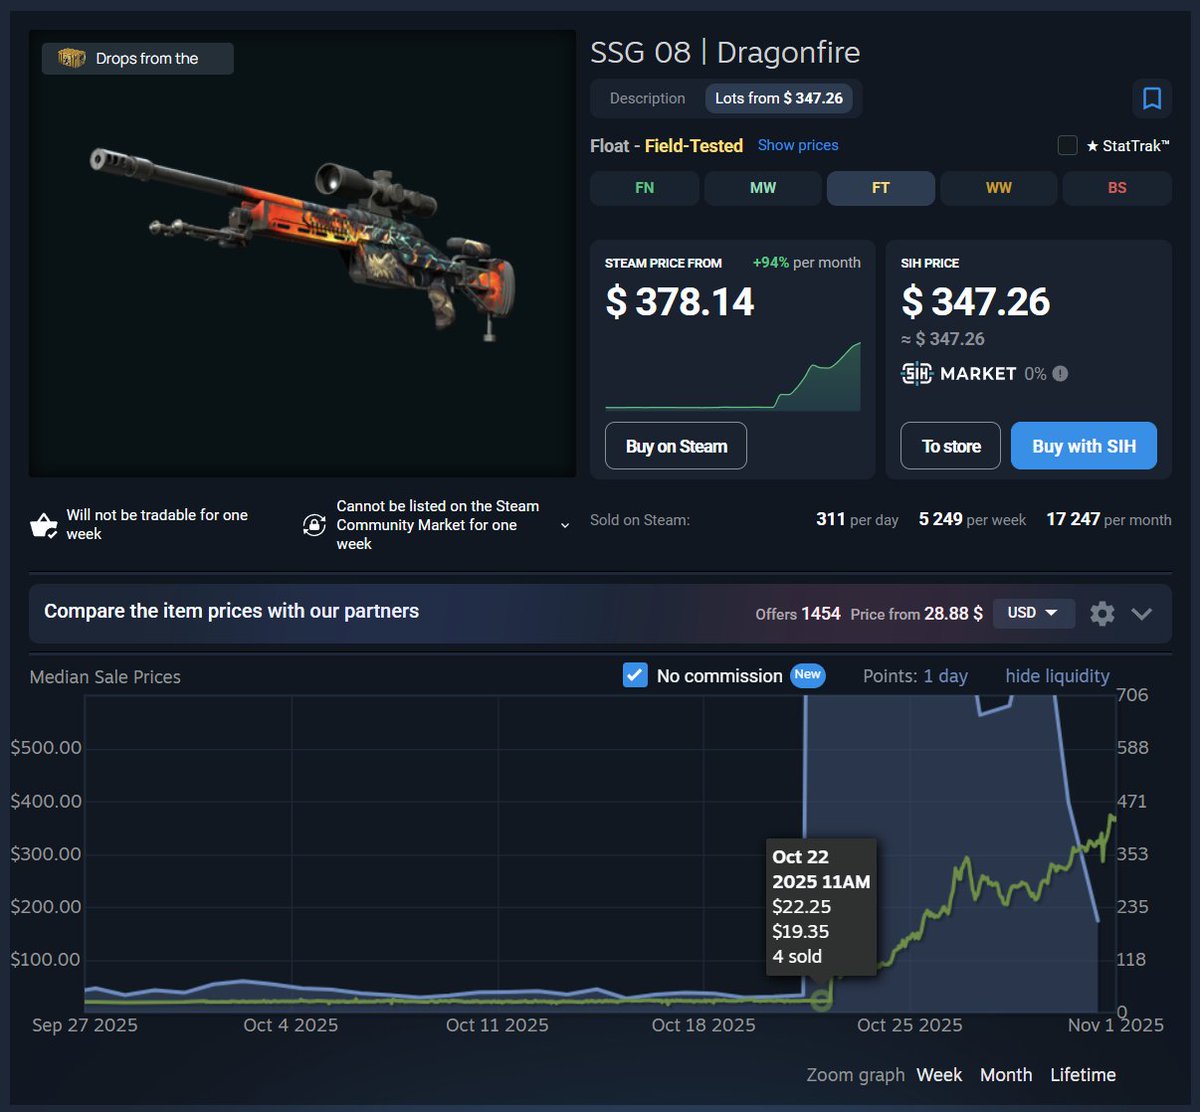Click the Show prices link
Viewport: 1200px width, 1112px height.
click(798, 145)
